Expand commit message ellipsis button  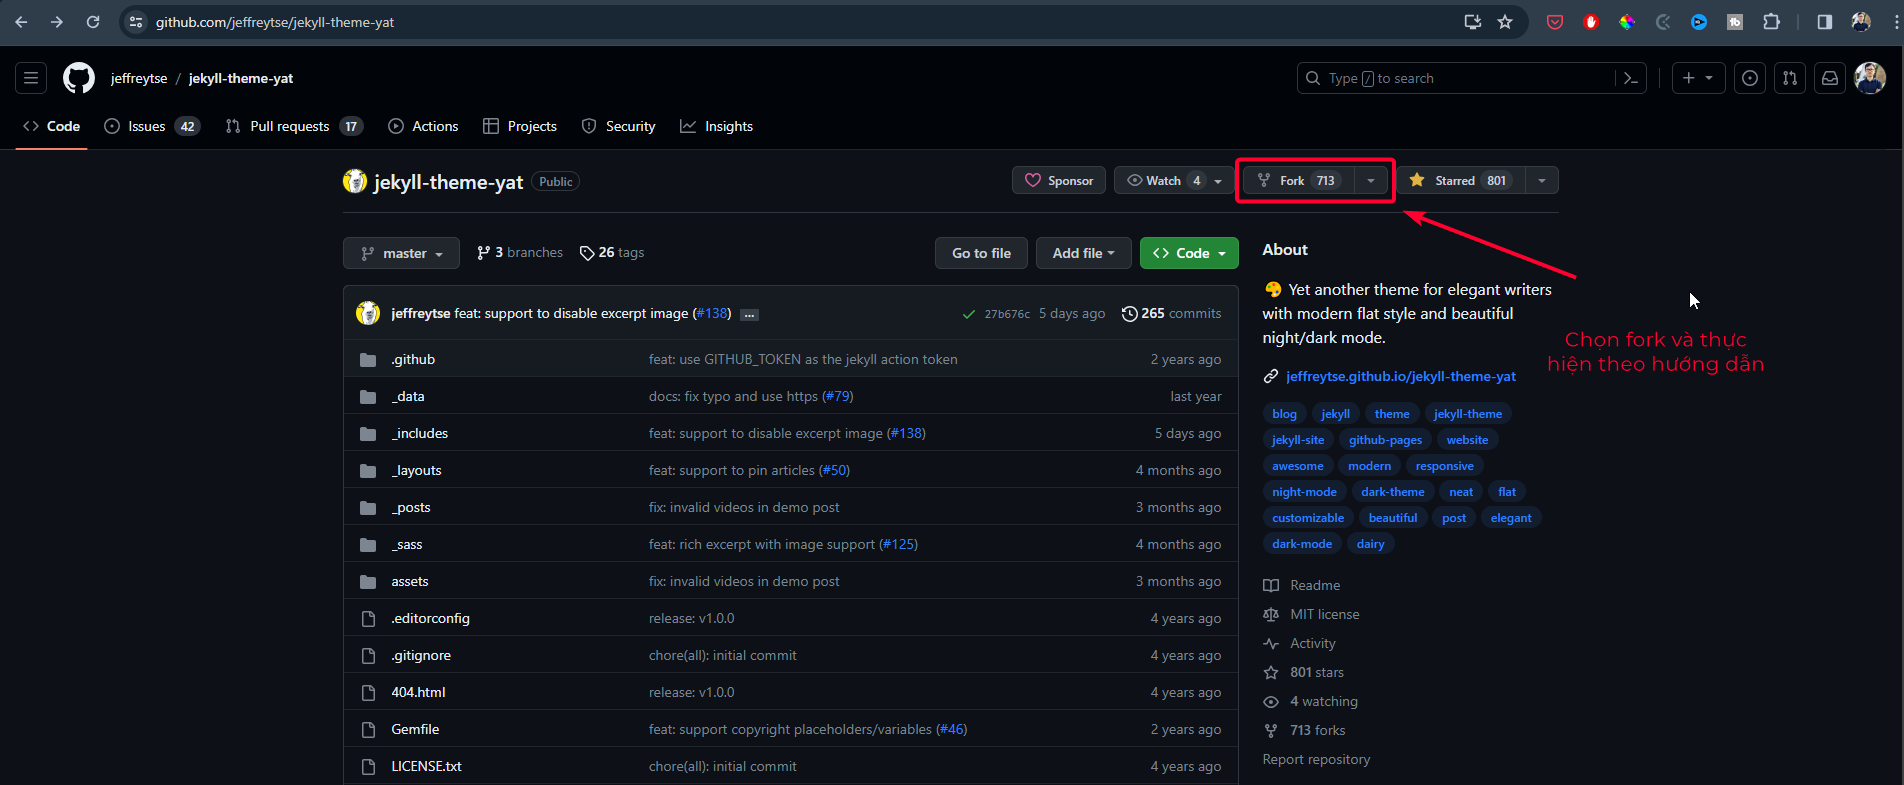point(750,315)
